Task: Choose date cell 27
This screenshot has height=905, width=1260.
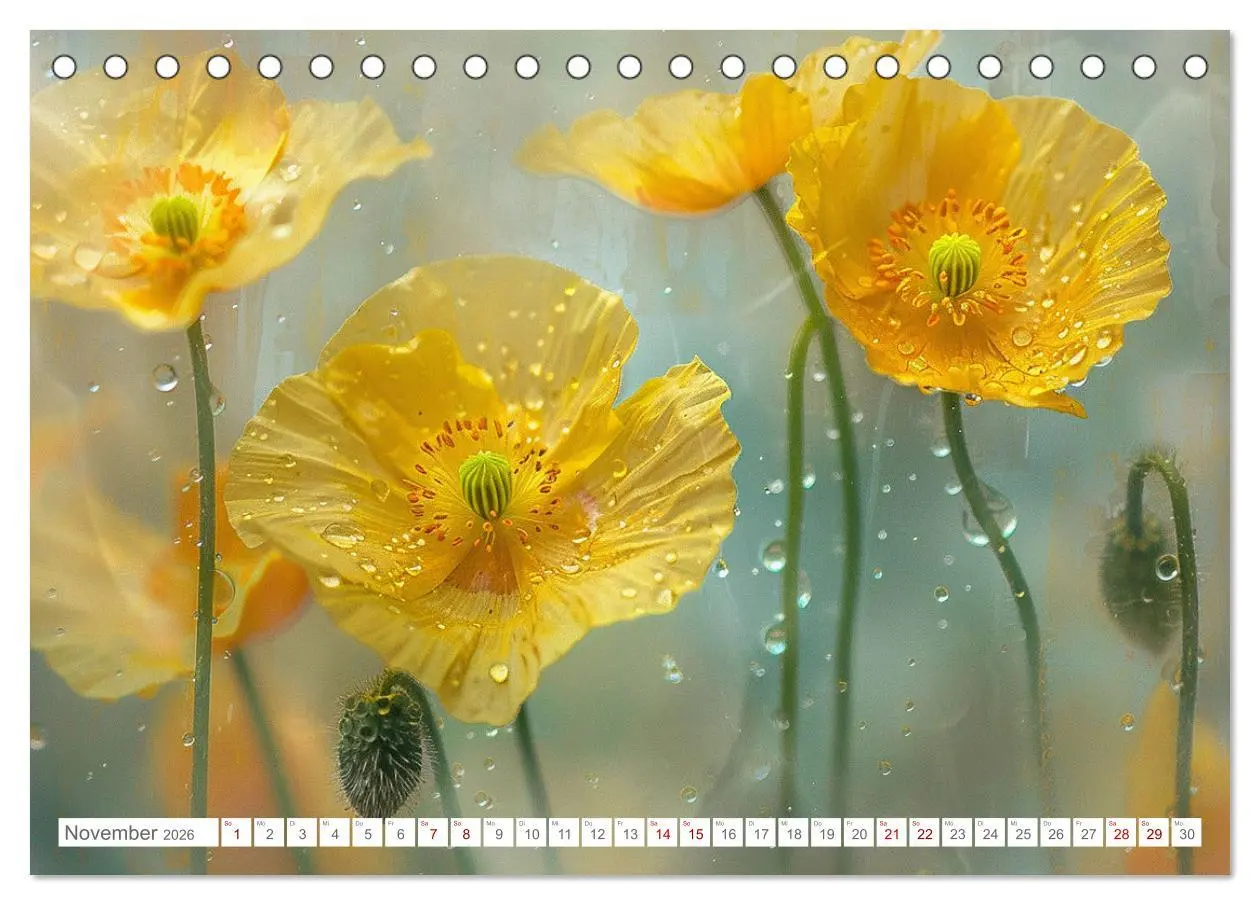Action: [1087, 832]
